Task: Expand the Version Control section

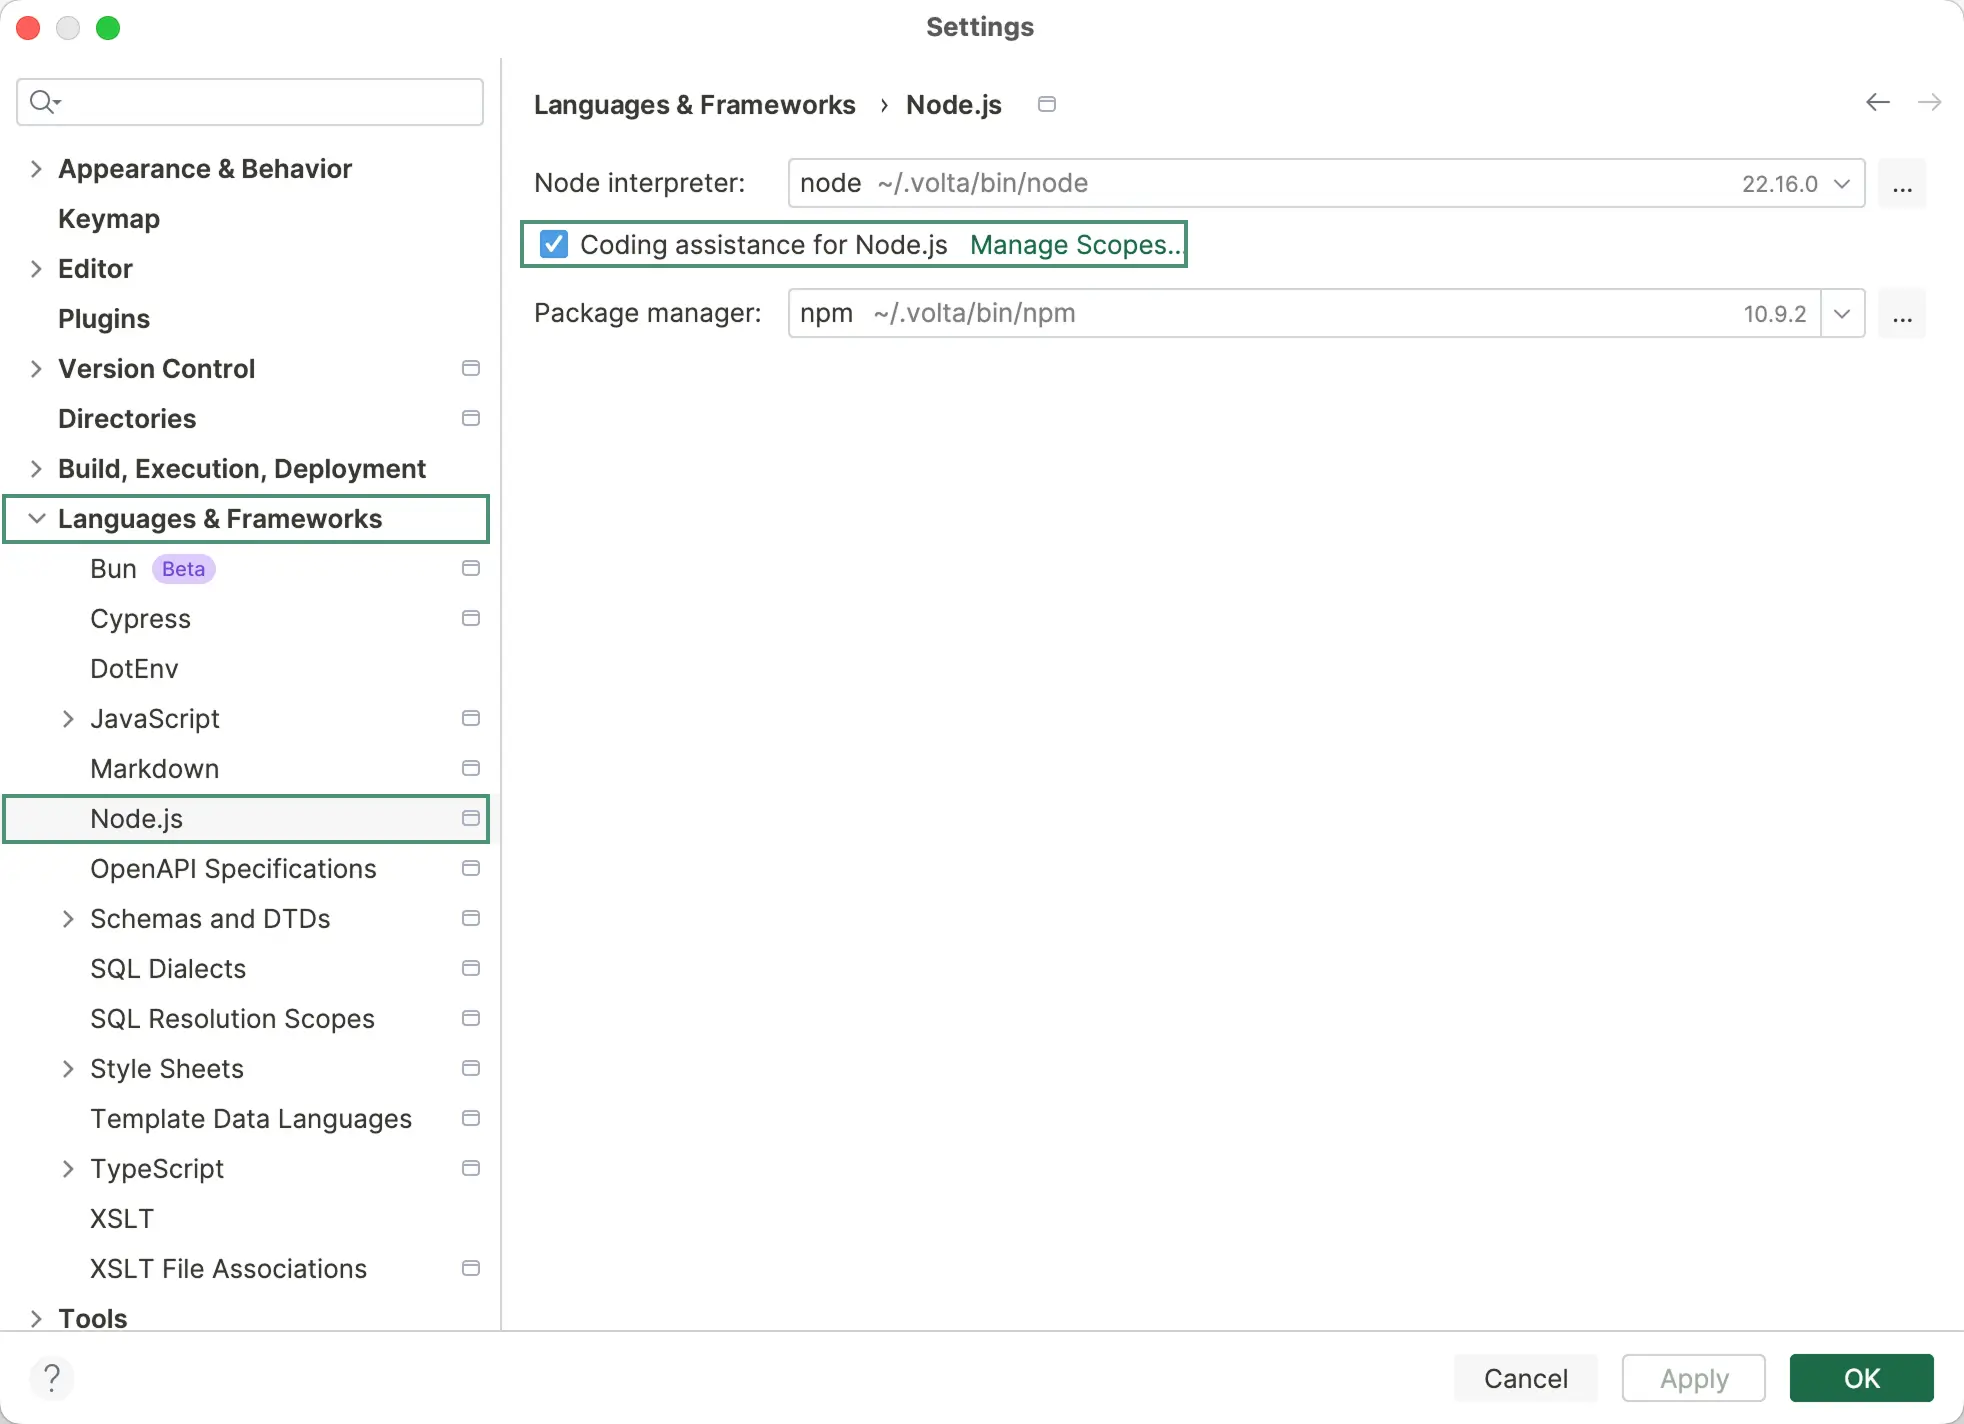Action: coord(36,369)
